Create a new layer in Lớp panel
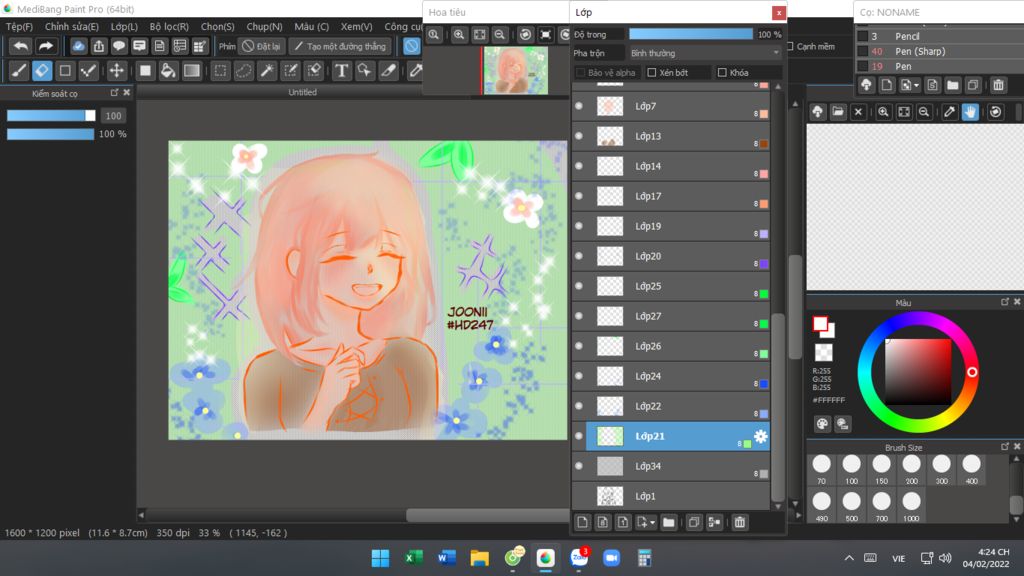This screenshot has height=576, width=1024. pos(583,522)
